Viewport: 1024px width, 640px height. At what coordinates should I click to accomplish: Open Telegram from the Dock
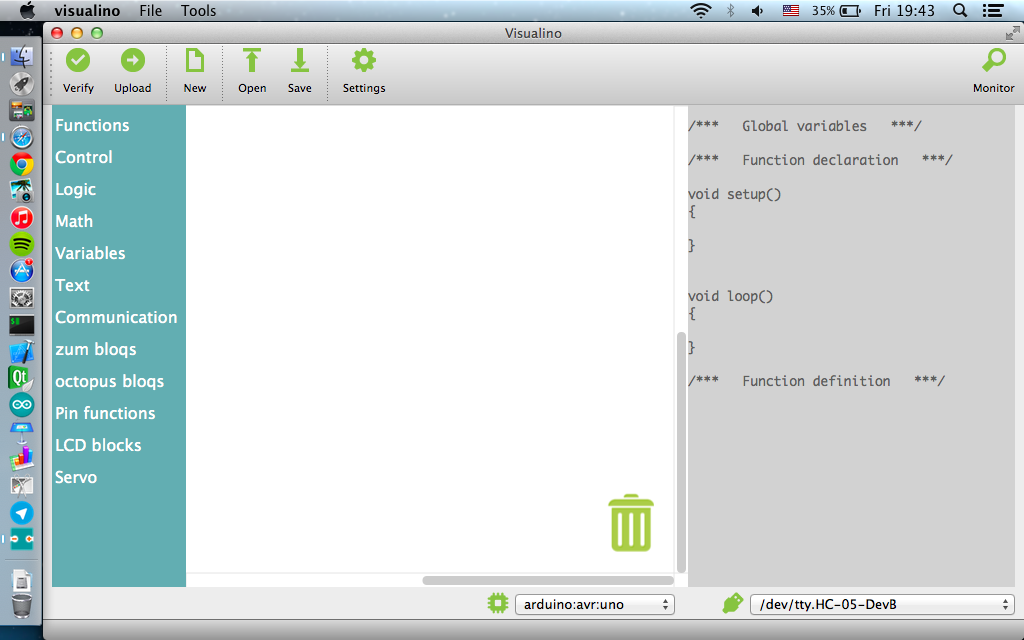coord(22,513)
